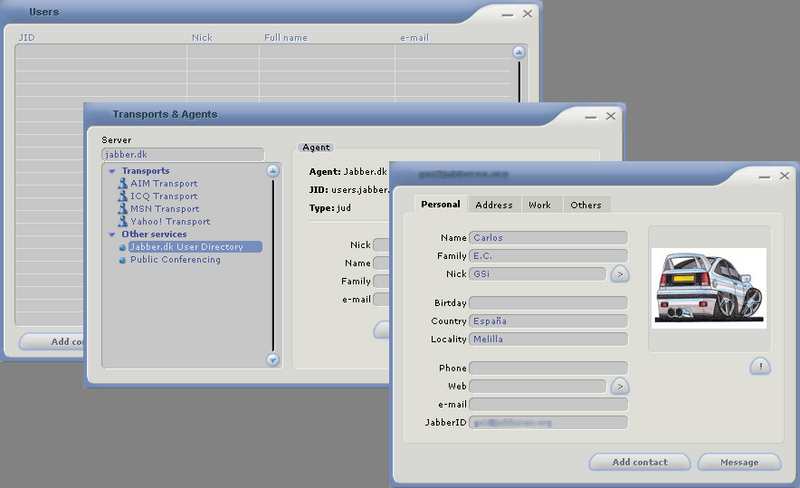Click the car avatar picture

pos(709,286)
